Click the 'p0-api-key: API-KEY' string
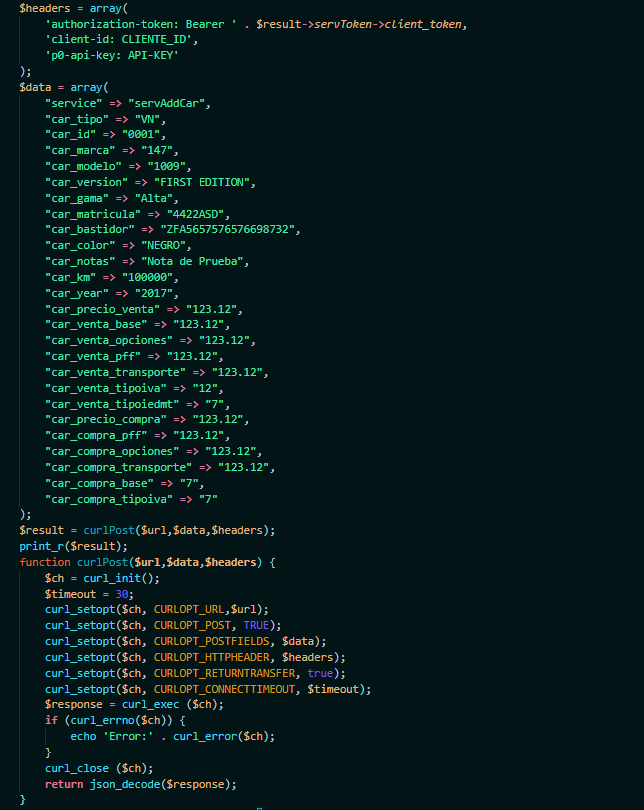This screenshot has height=810, width=644. pos(111,55)
